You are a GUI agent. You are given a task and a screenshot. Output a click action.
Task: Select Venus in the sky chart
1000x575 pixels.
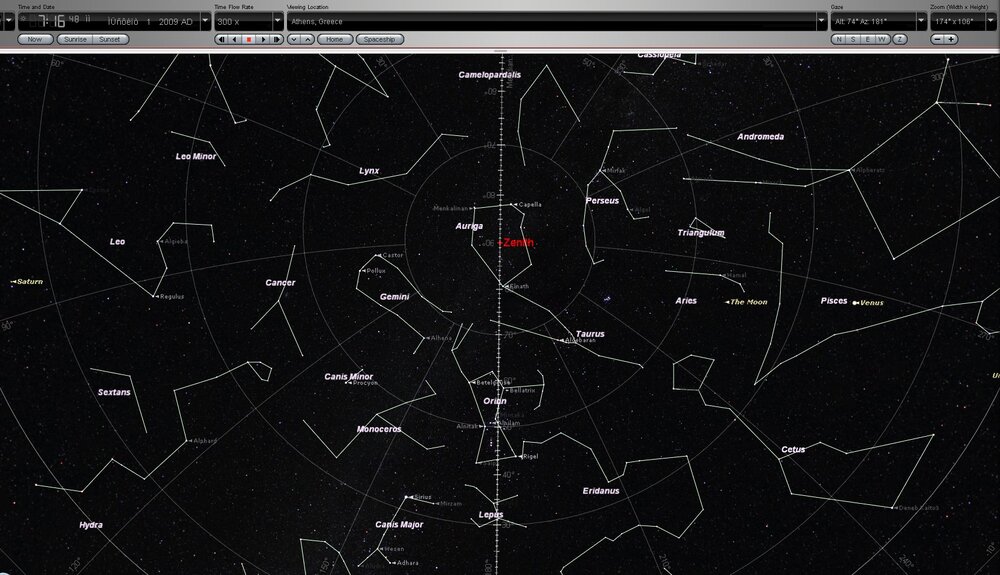click(x=855, y=302)
